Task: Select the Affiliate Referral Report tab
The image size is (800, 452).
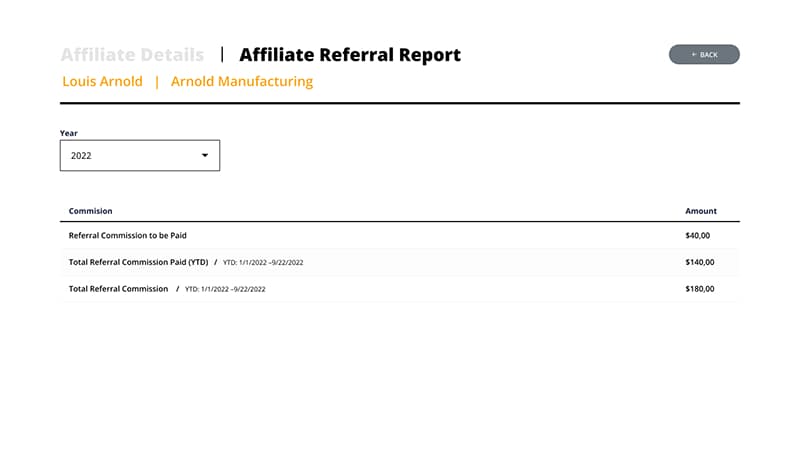Action: (350, 55)
